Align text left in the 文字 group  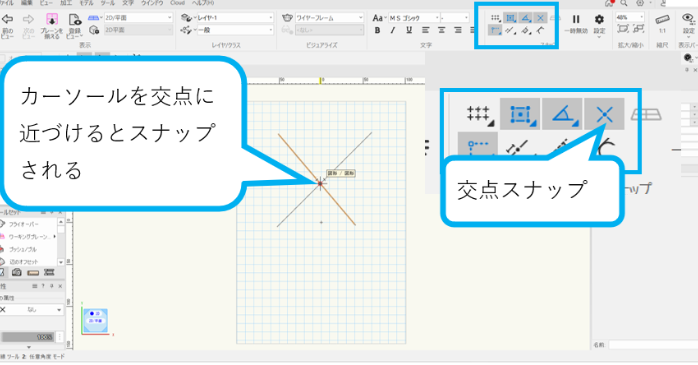[x=426, y=30]
